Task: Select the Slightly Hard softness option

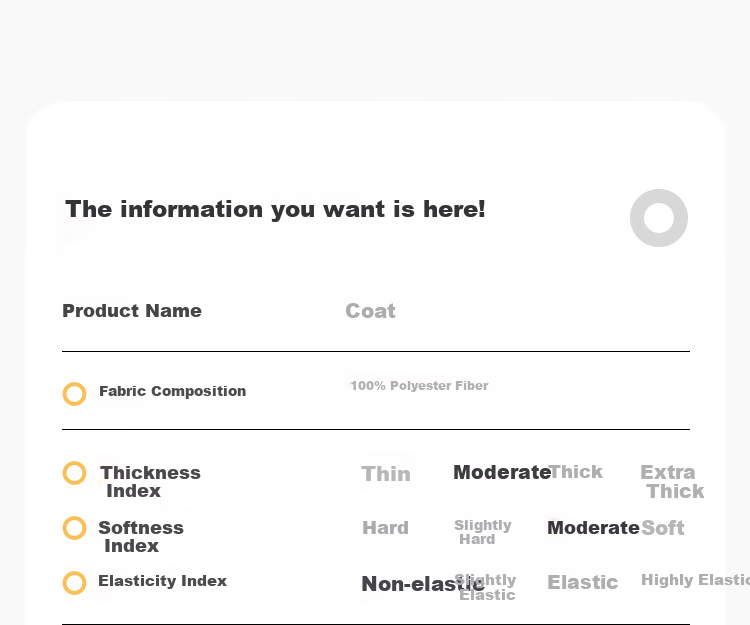Action: (483, 532)
